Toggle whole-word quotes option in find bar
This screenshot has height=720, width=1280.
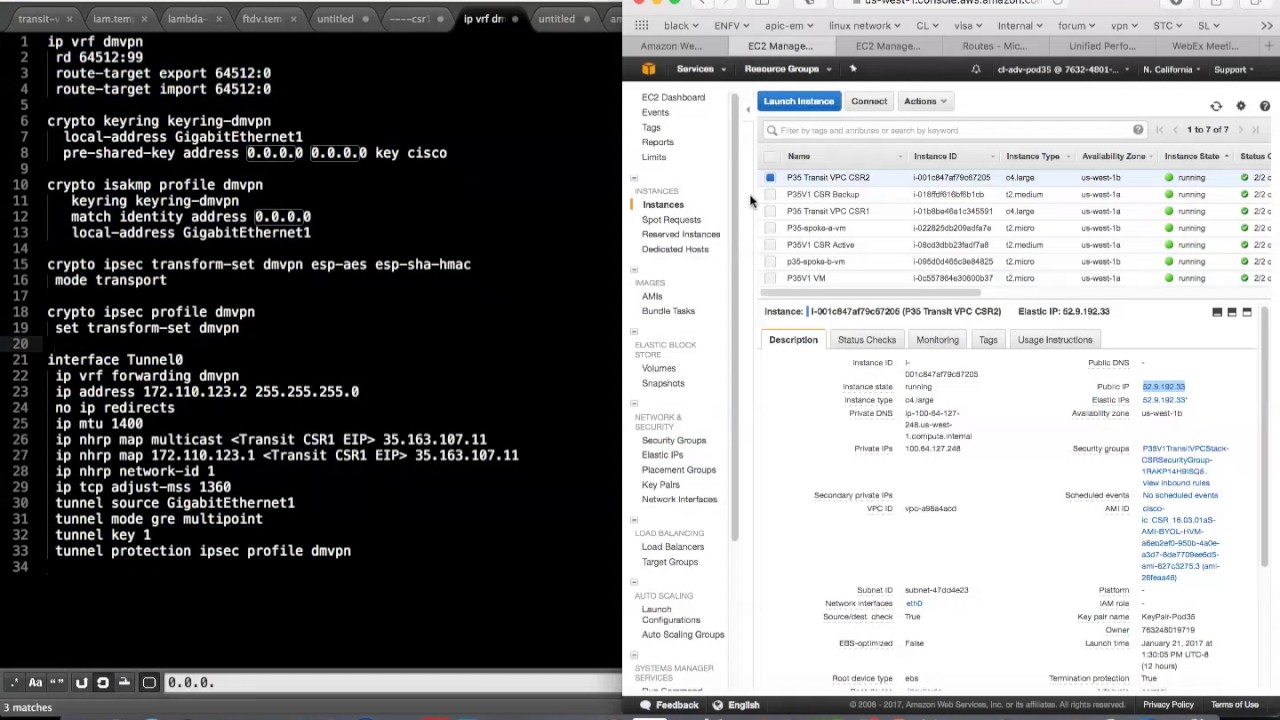click(x=55, y=682)
